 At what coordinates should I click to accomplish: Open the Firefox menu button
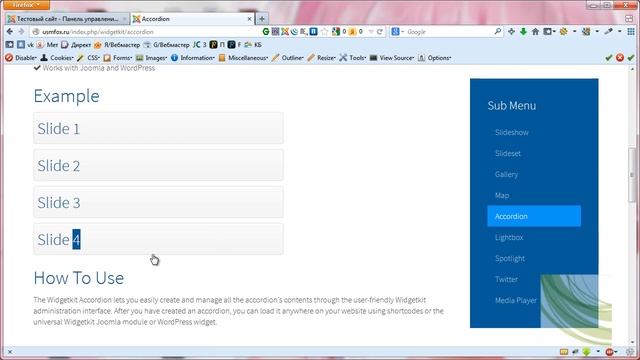pyautogui.click(x=25, y=5)
